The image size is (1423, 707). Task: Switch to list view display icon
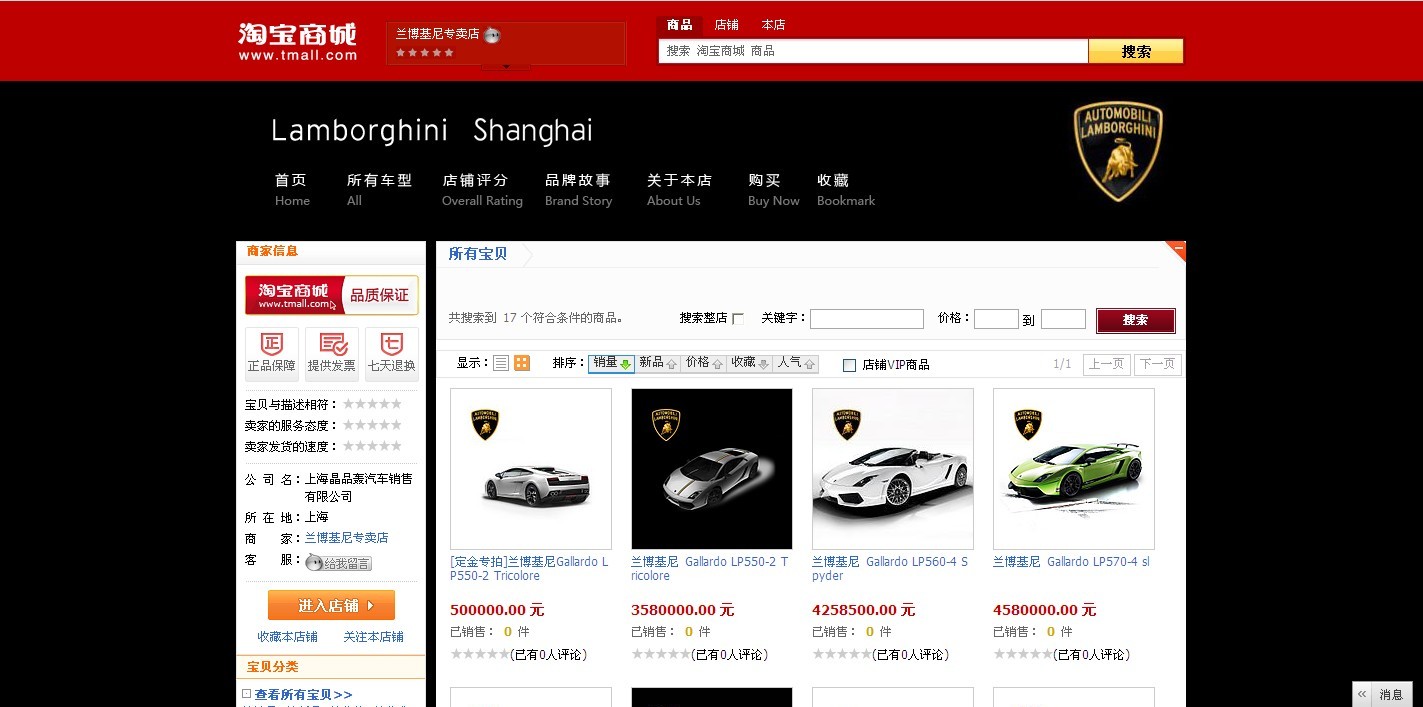point(501,363)
